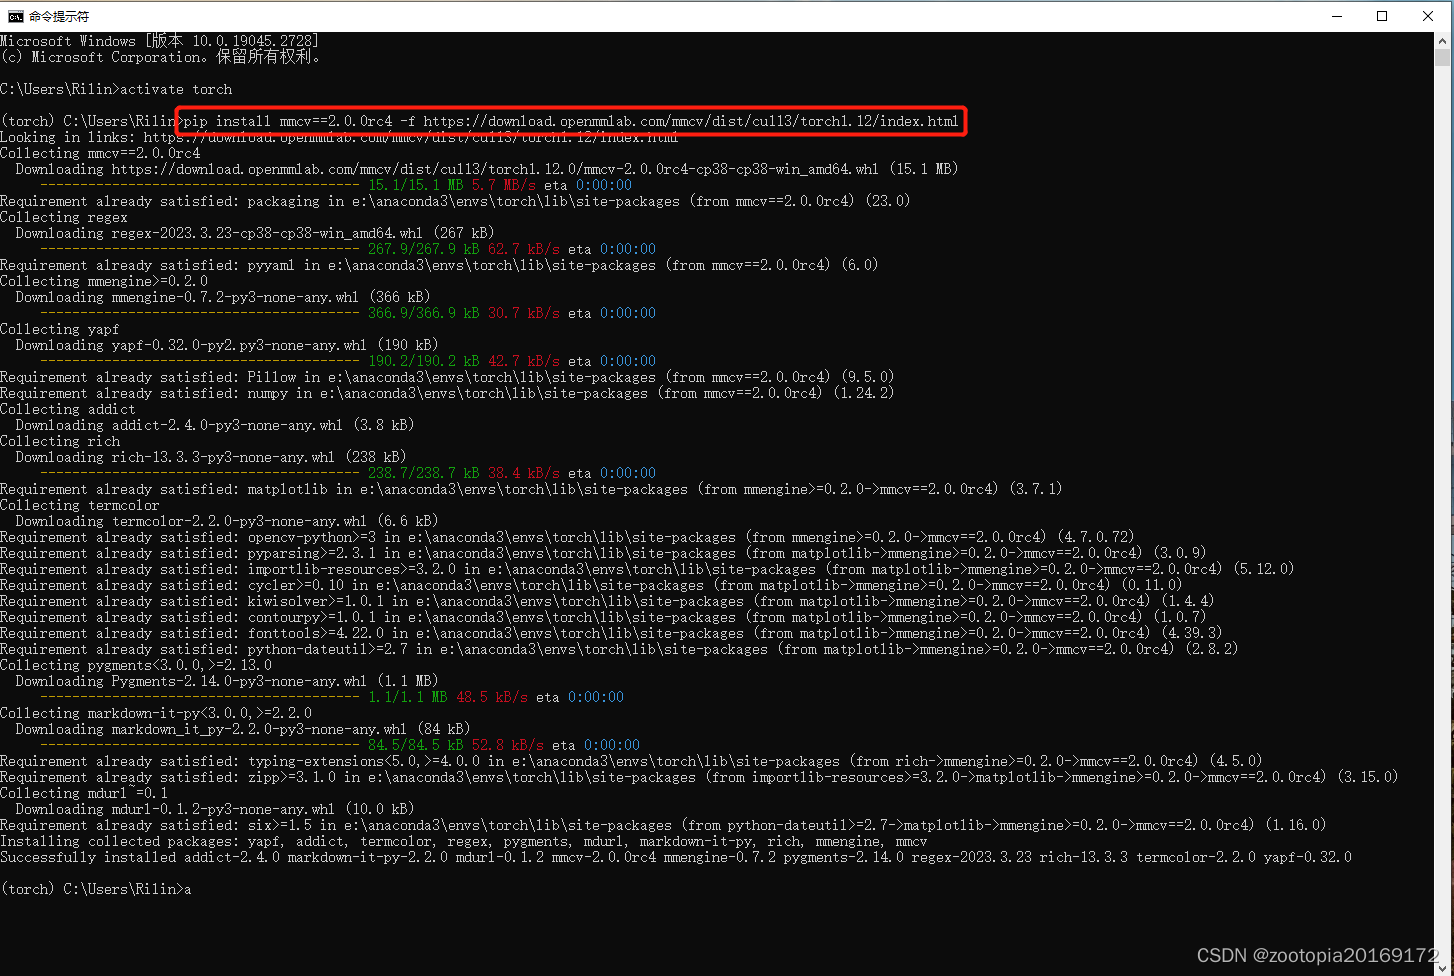Click 'Collecting termcolor' line

point(80,505)
